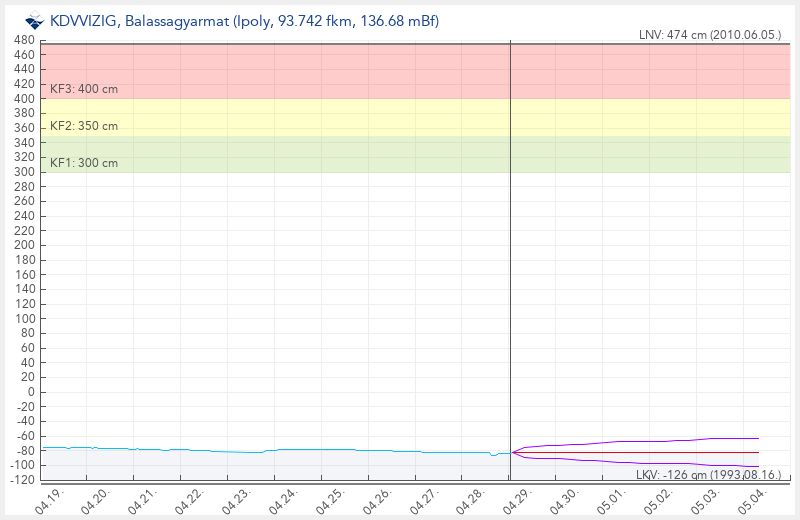The height and width of the screenshot is (520, 800).
Task: Click the 0 value on the y-axis
Action: (x=30, y=392)
